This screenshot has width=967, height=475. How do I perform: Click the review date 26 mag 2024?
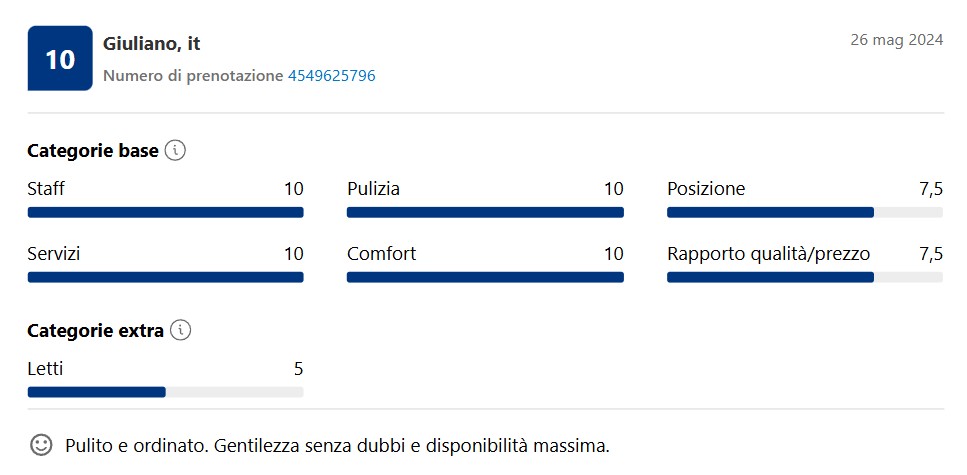[897, 40]
